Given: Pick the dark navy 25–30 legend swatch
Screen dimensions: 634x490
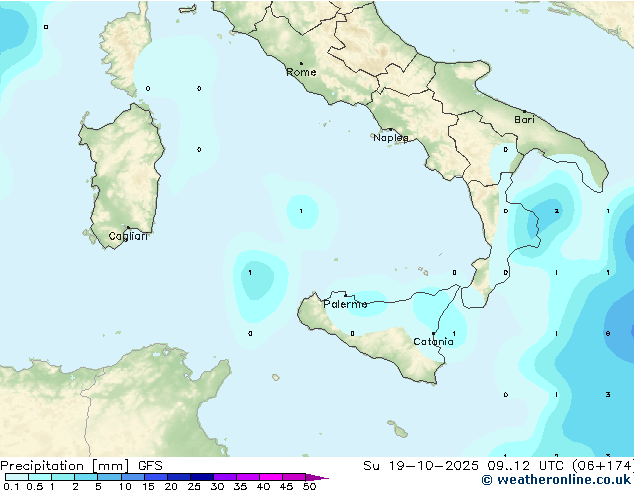Looking at the screenshot, I should [202, 477].
